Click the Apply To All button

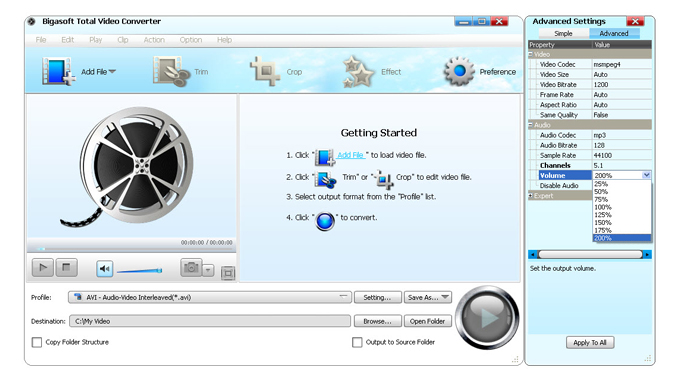[x=590, y=343]
